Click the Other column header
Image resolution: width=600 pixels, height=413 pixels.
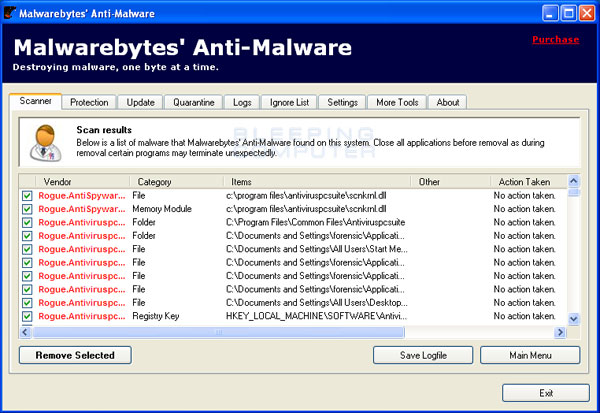coord(451,182)
